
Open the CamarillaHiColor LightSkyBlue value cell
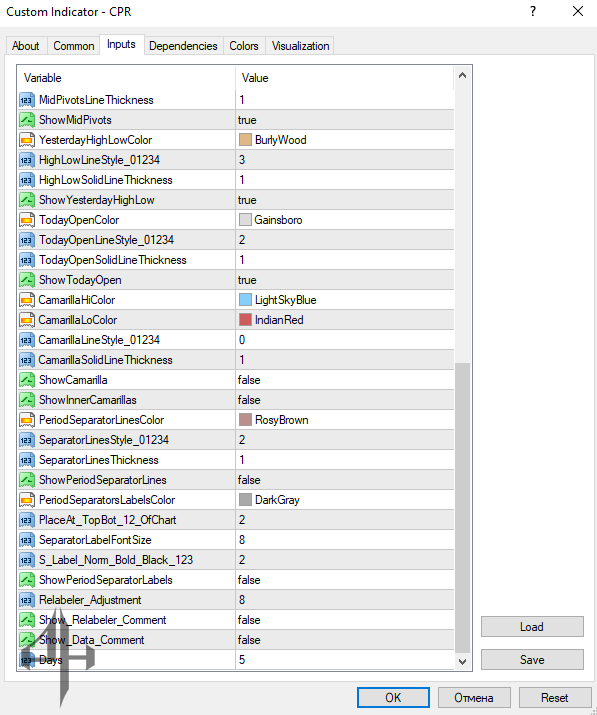pyautogui.click(x=345, y=300)
